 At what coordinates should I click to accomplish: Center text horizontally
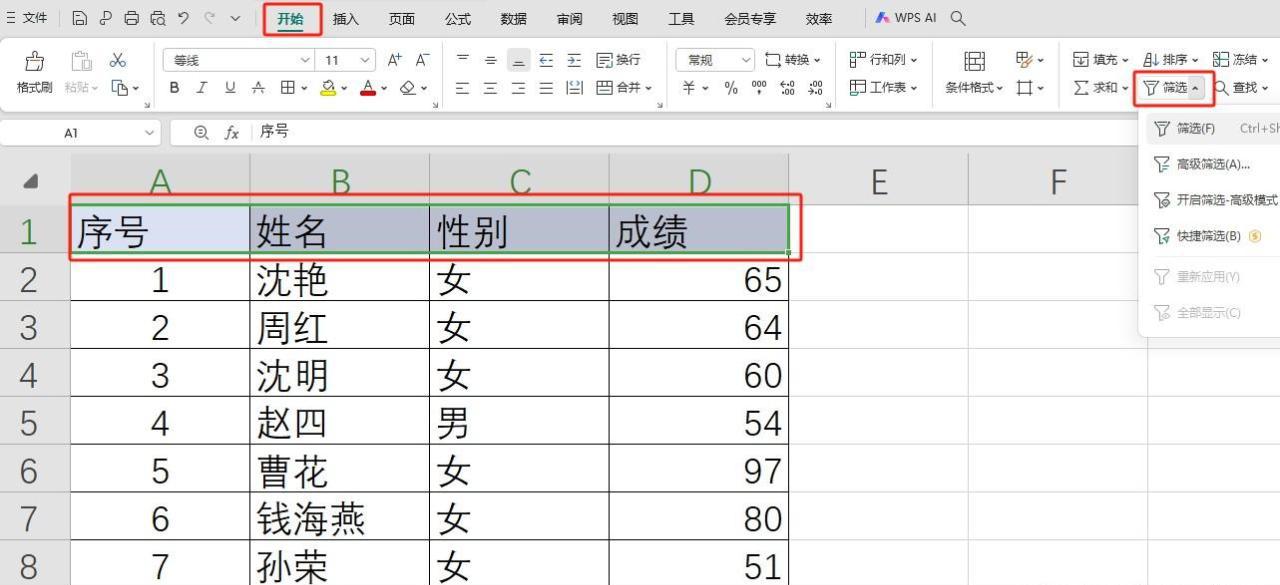(x=490, y=88)
